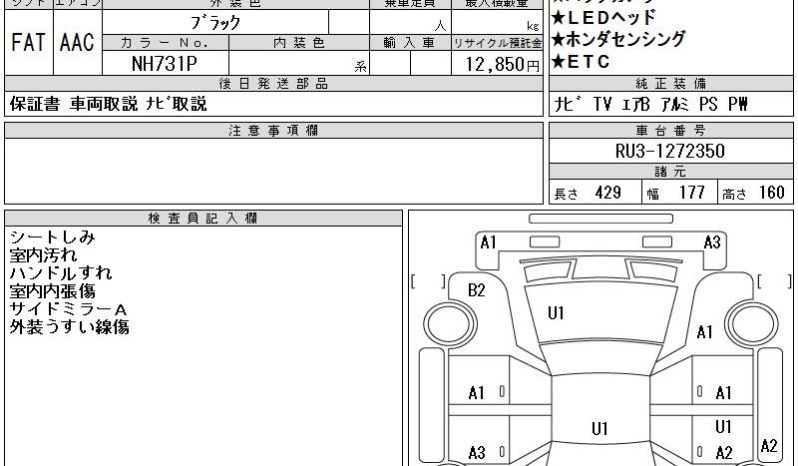Select the シートしみ inspector note

tap(52, 237)
